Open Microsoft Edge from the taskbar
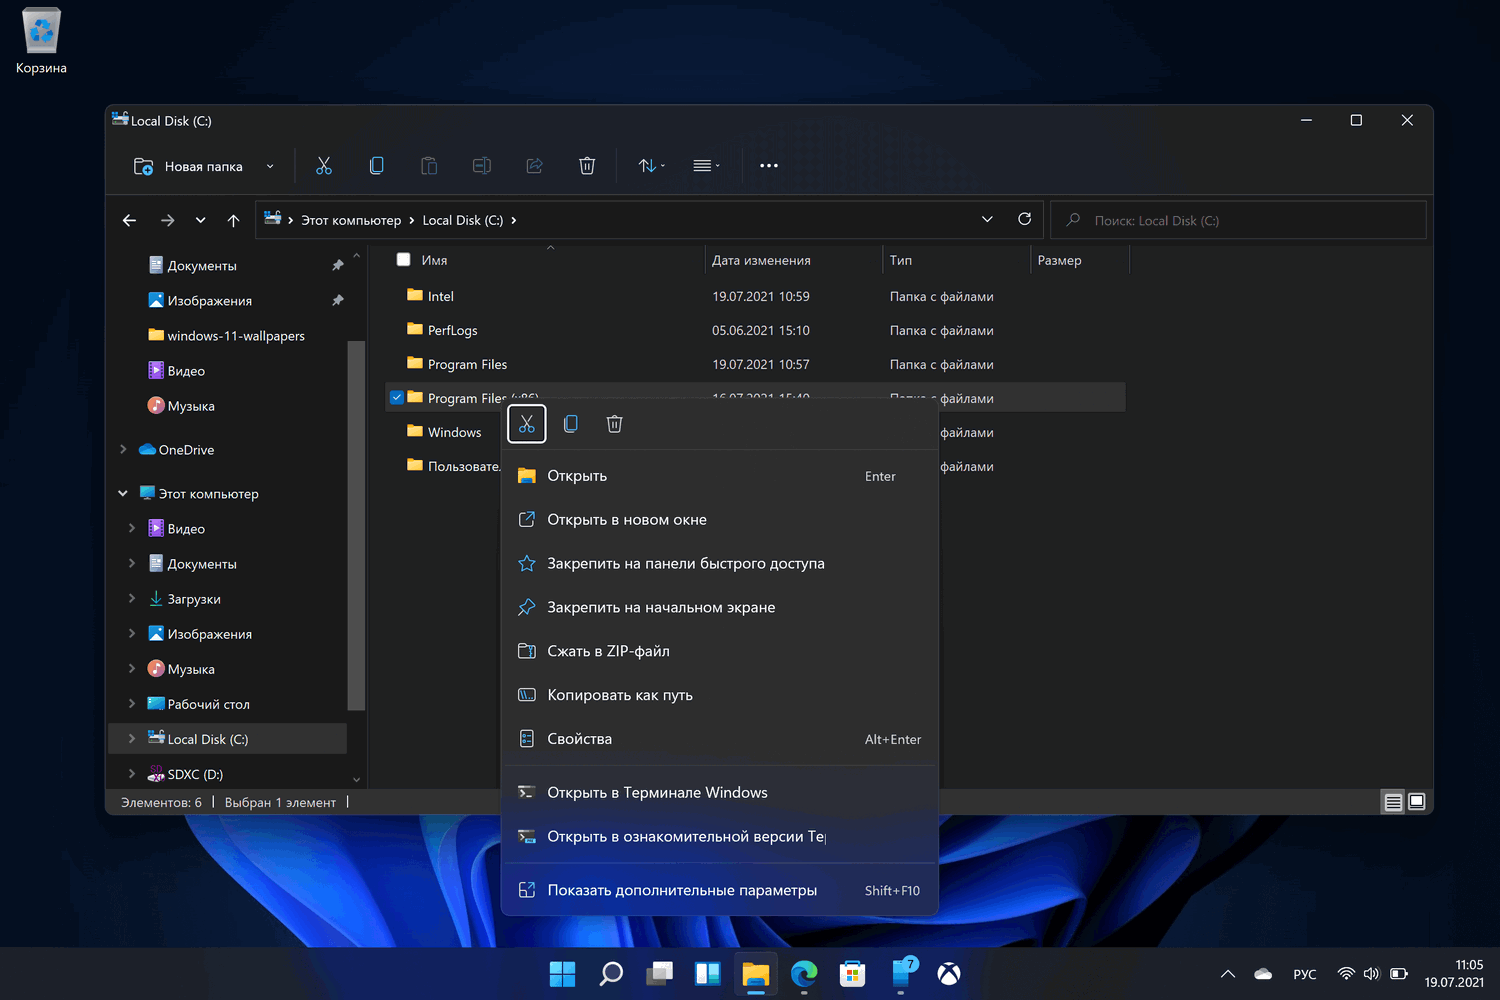 (x=804, y=973)
